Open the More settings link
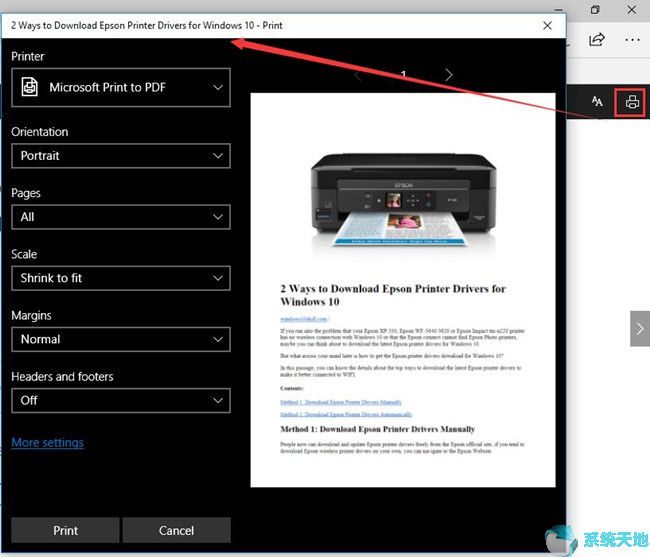Screen dimensions: 650x557 click(x=48, y=443)
